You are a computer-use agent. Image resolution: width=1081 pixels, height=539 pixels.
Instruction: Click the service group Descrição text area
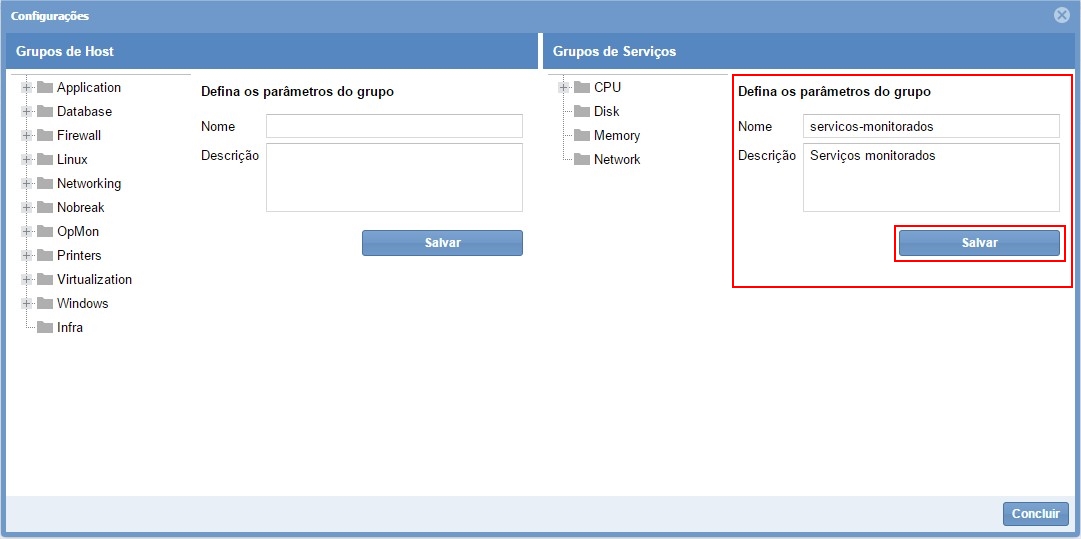click(x=930, y=177)
